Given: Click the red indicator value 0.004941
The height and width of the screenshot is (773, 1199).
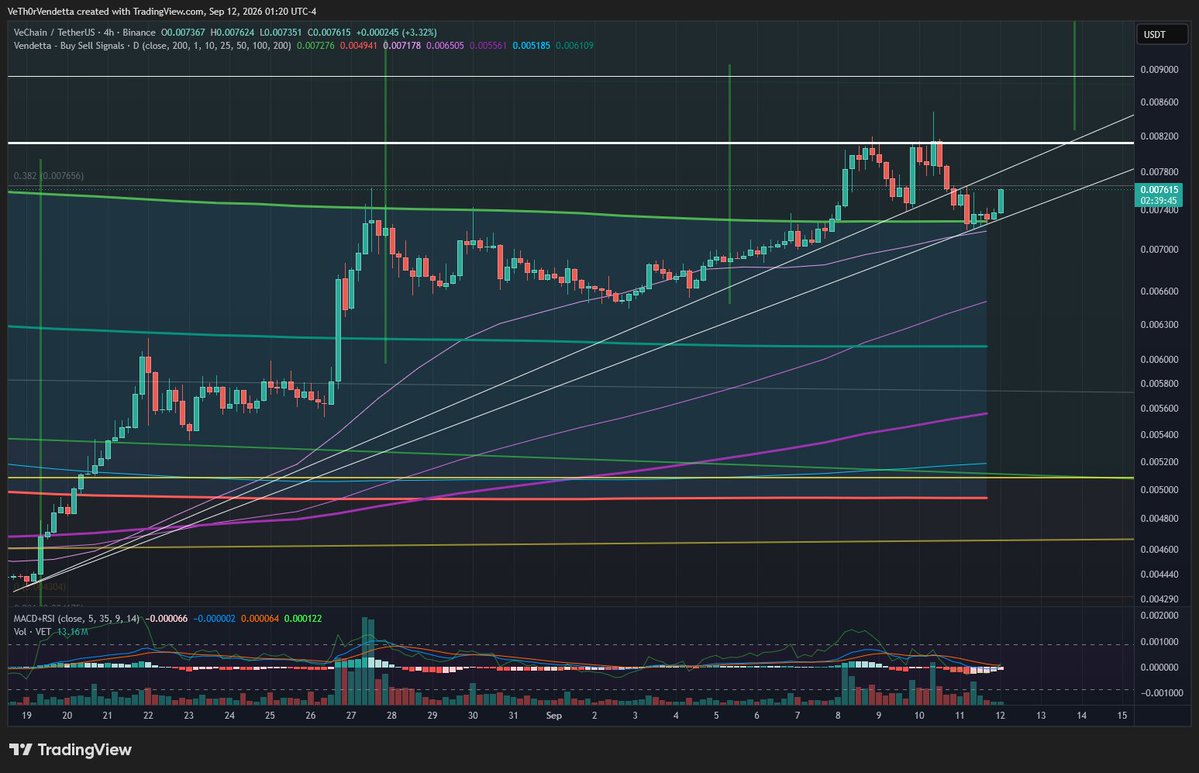Looking at the screenshot, I should pyautogui.click(x=359, y=46).
